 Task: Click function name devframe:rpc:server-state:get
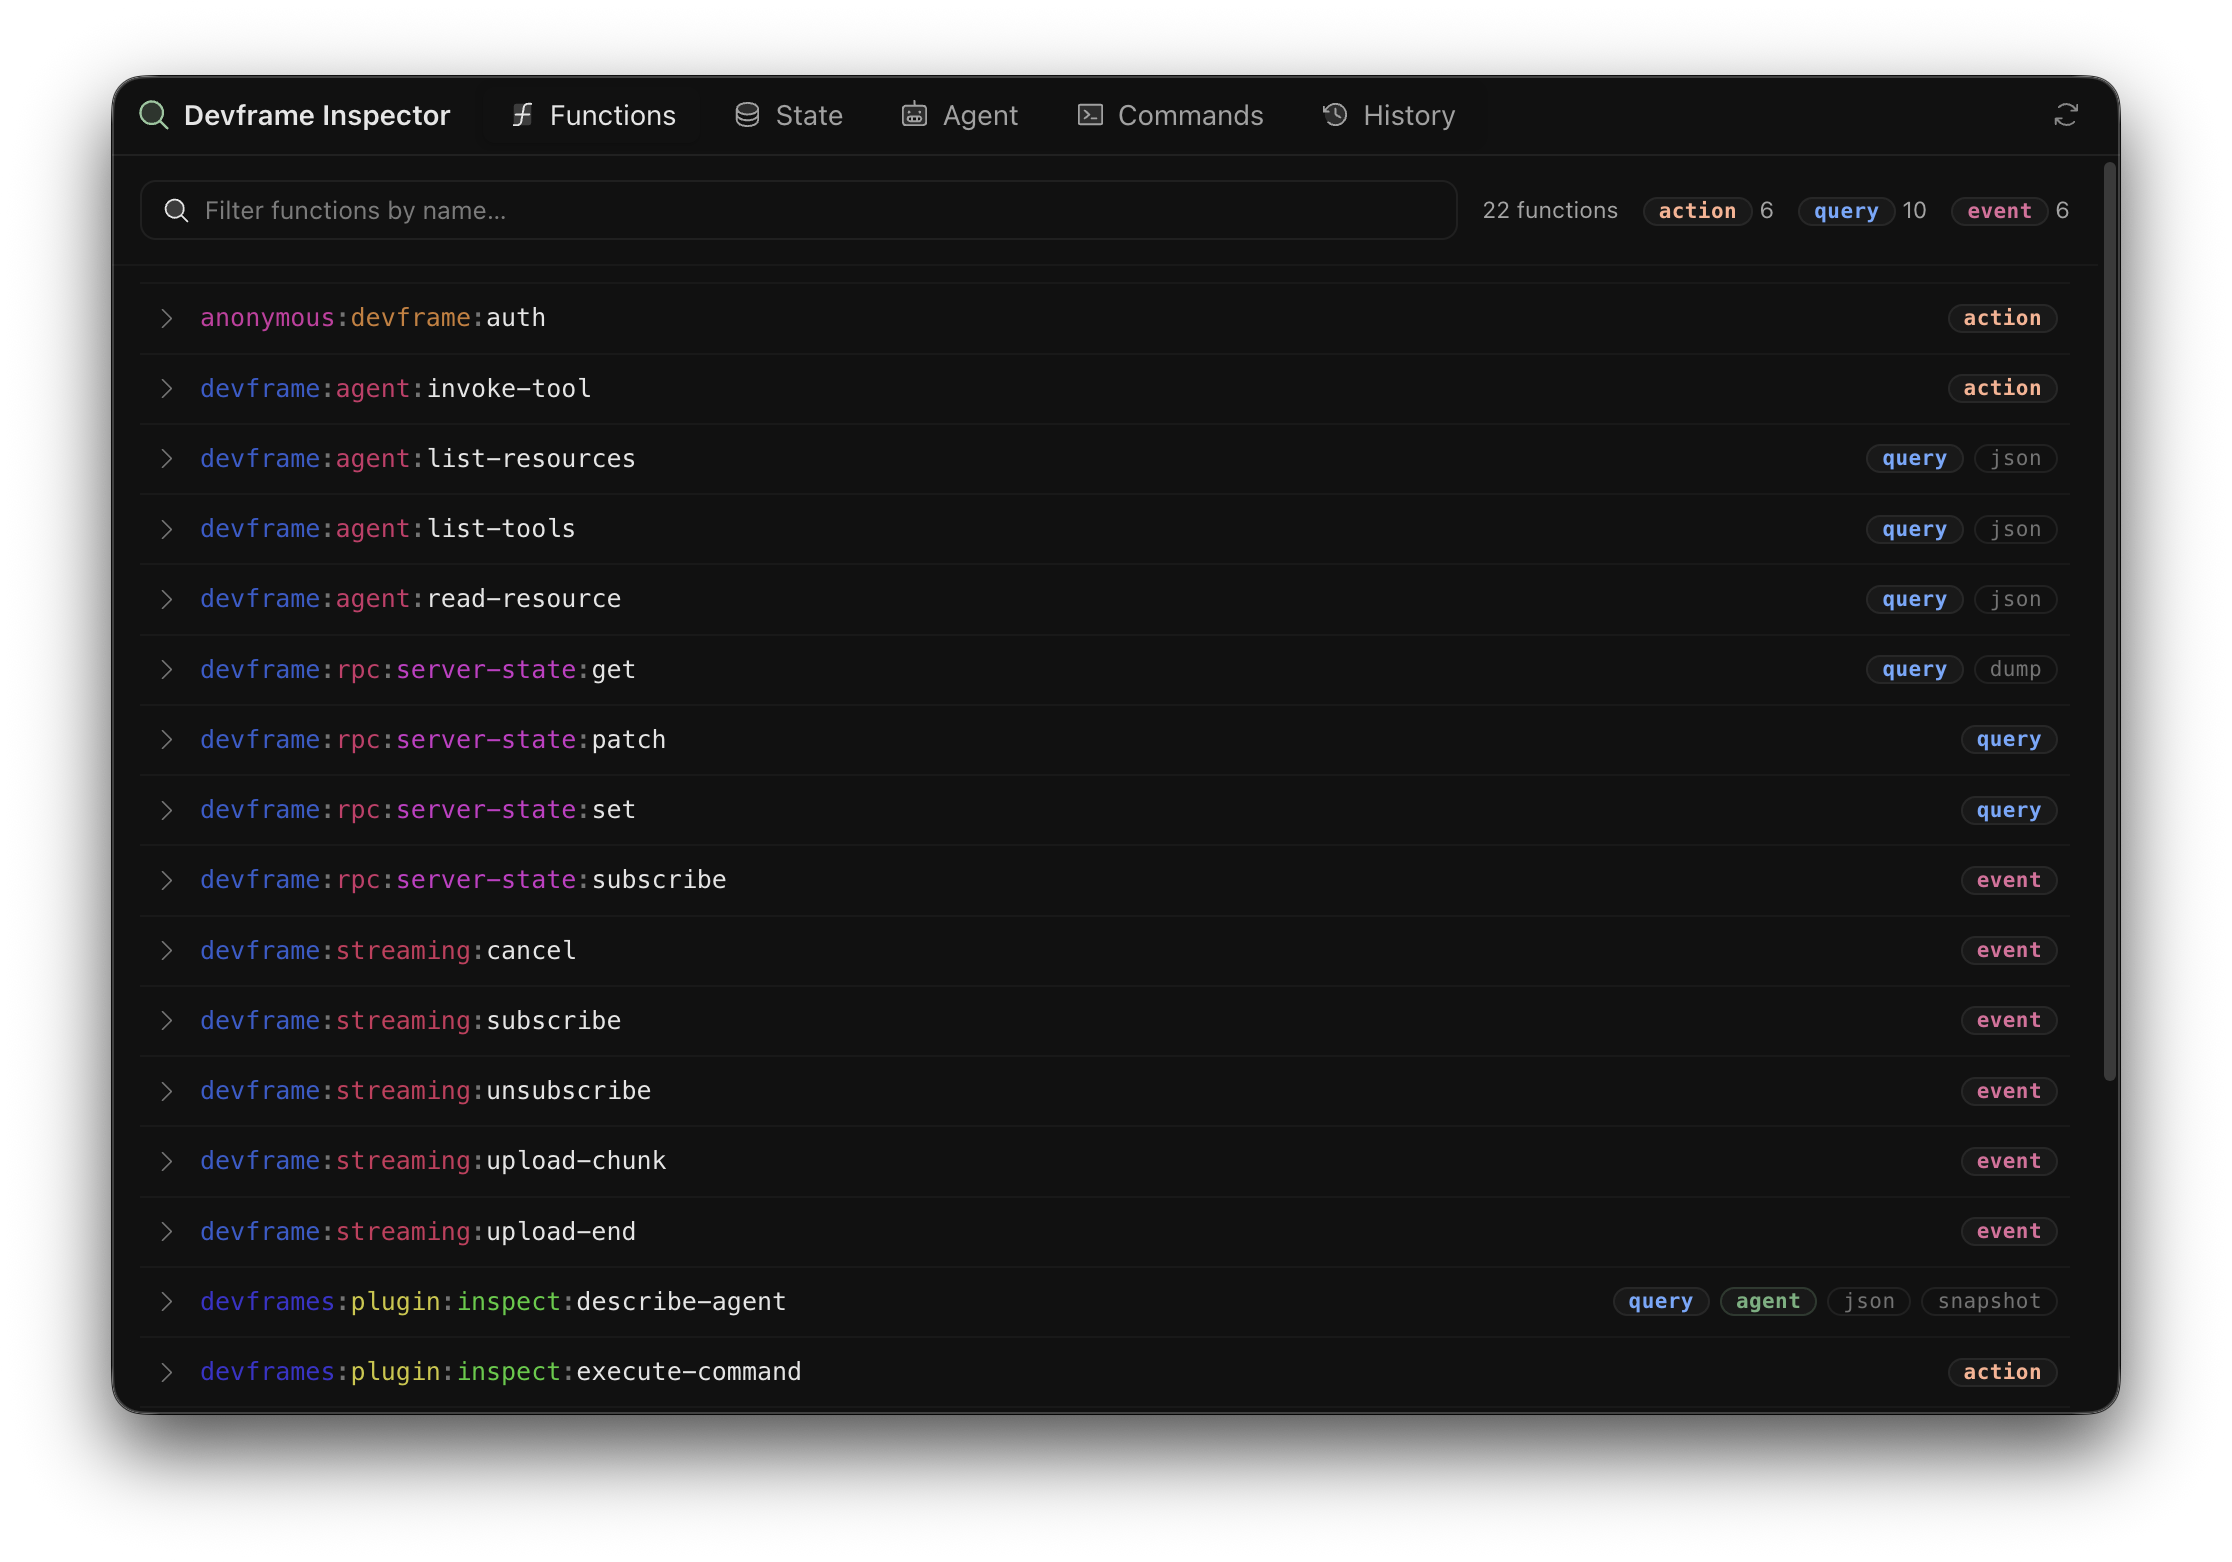point(418,669)
